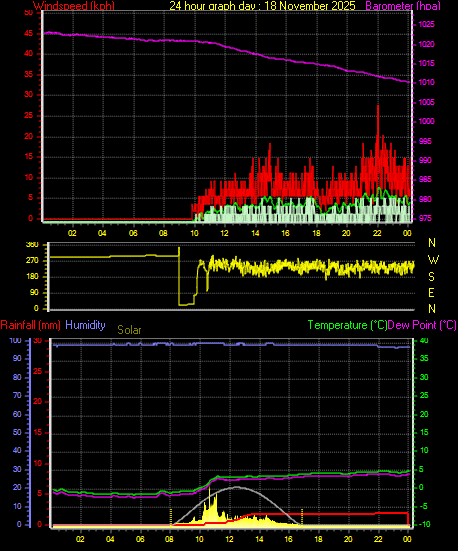Click the 80 humidity axis value
The image size is (458, 551).
click(x=17, y=377)
